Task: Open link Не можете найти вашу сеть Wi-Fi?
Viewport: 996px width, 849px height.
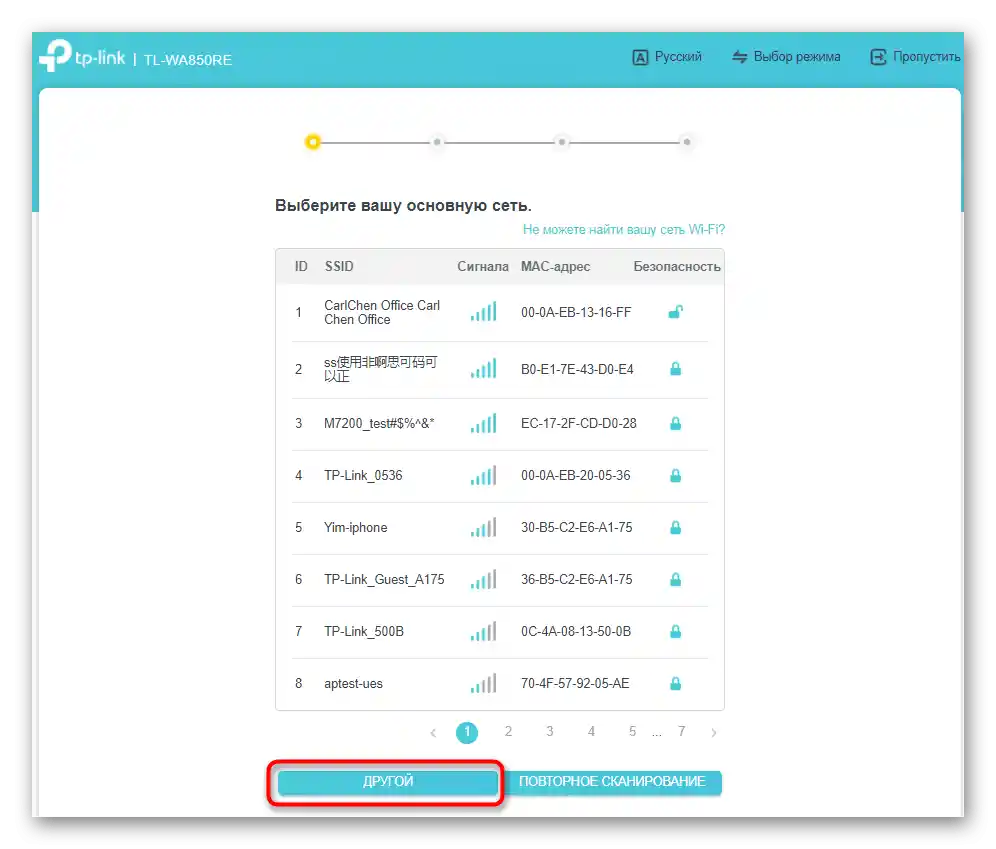Action: click(x=624, y=229)
